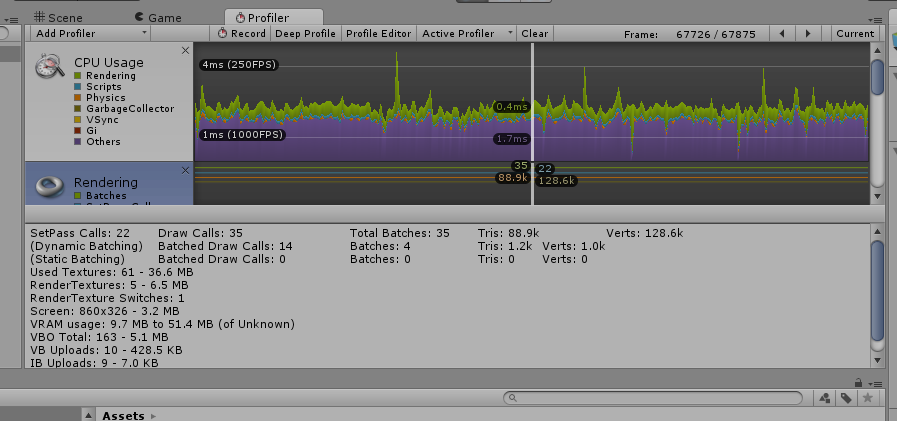Toggle VSync color swatch
The width and height of the screenshot is (897, 421).
pyautogui.click(x=78, y=120)
